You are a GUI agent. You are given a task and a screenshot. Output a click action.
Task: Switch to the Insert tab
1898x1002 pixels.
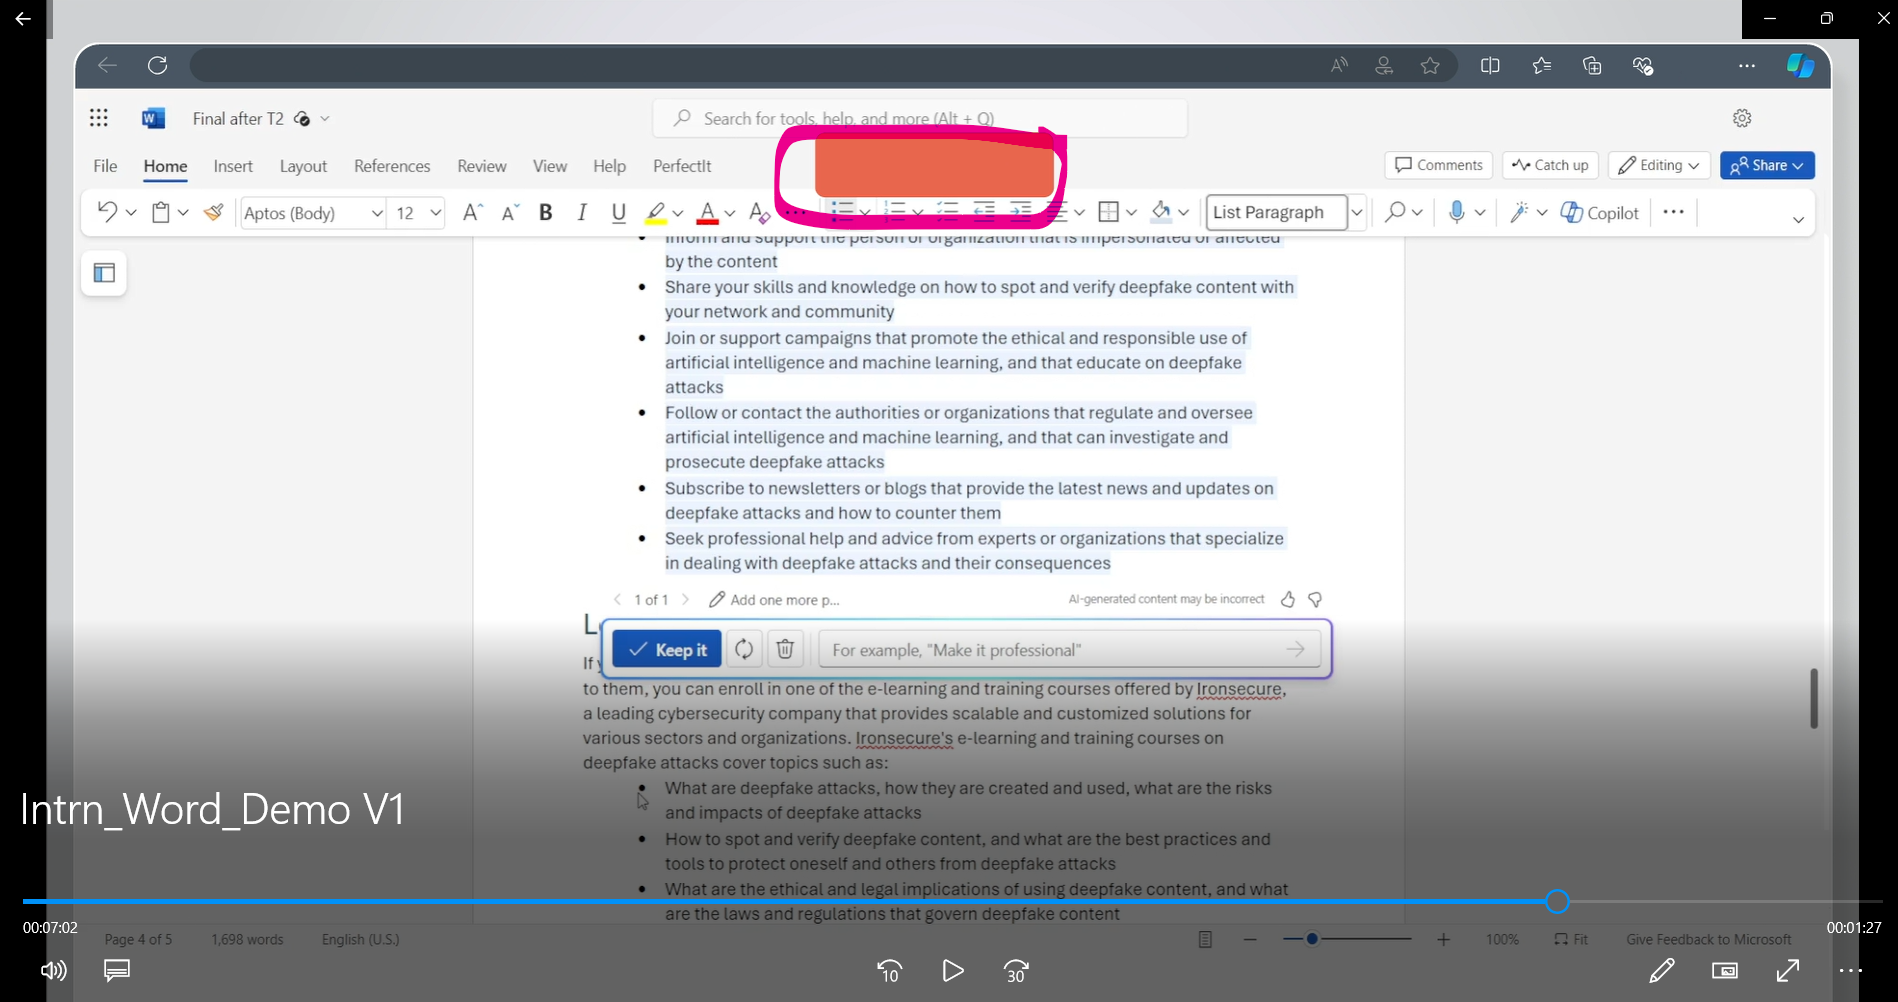coord(233,166)
